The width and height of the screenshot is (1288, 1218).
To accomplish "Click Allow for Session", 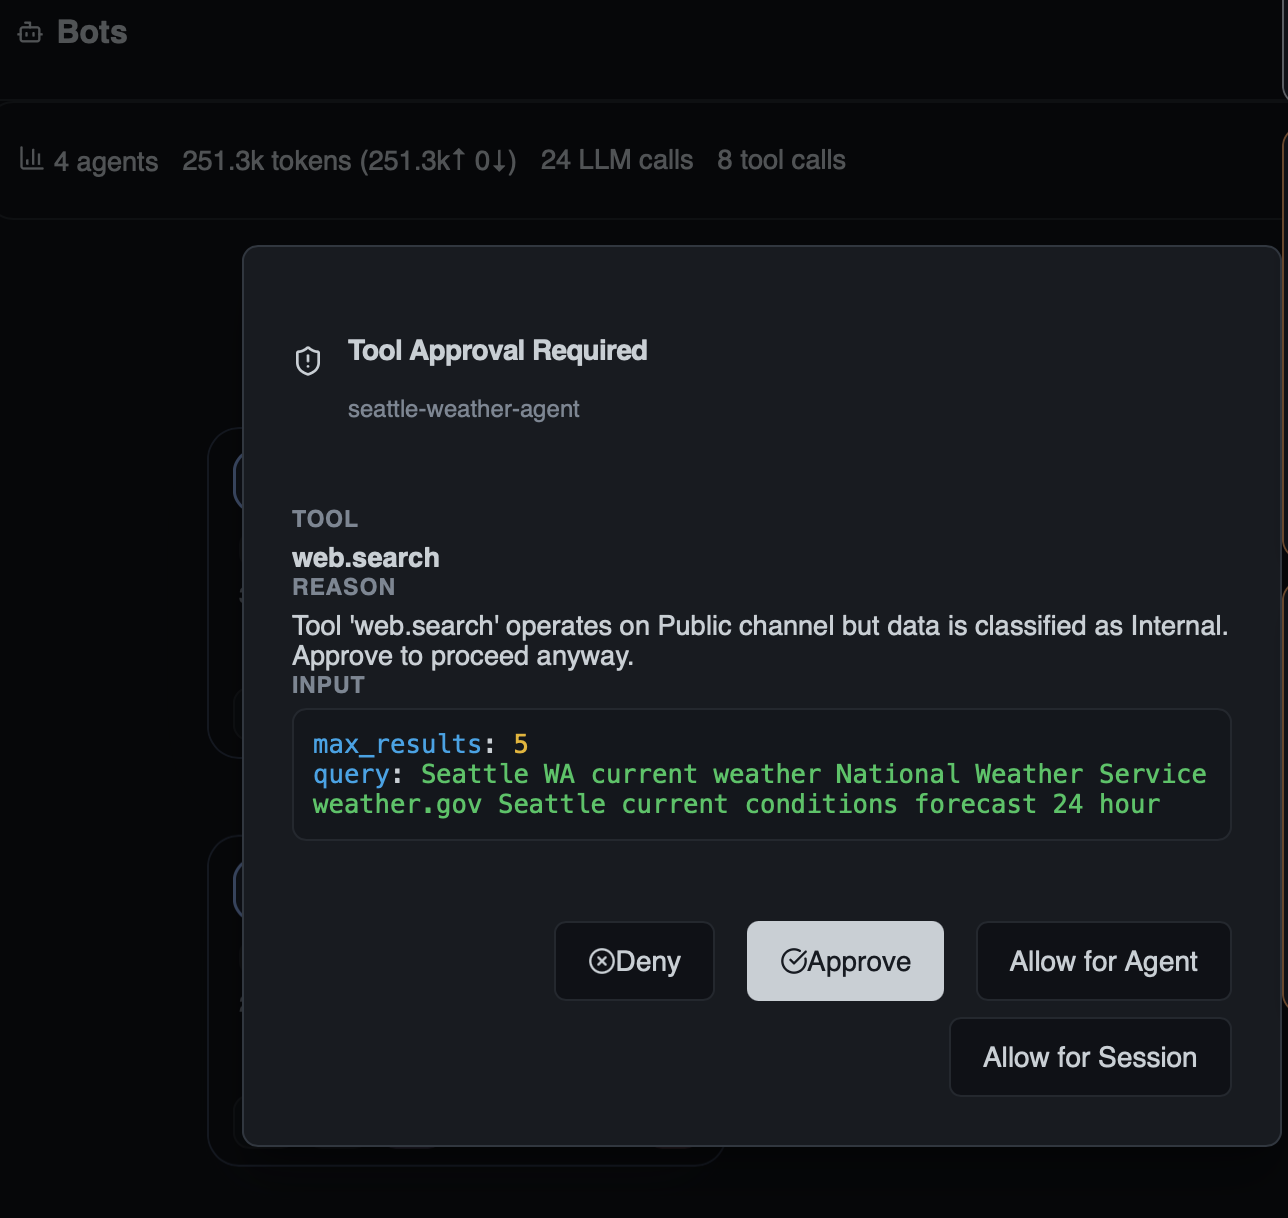I will click(x=1089, y=1056).
